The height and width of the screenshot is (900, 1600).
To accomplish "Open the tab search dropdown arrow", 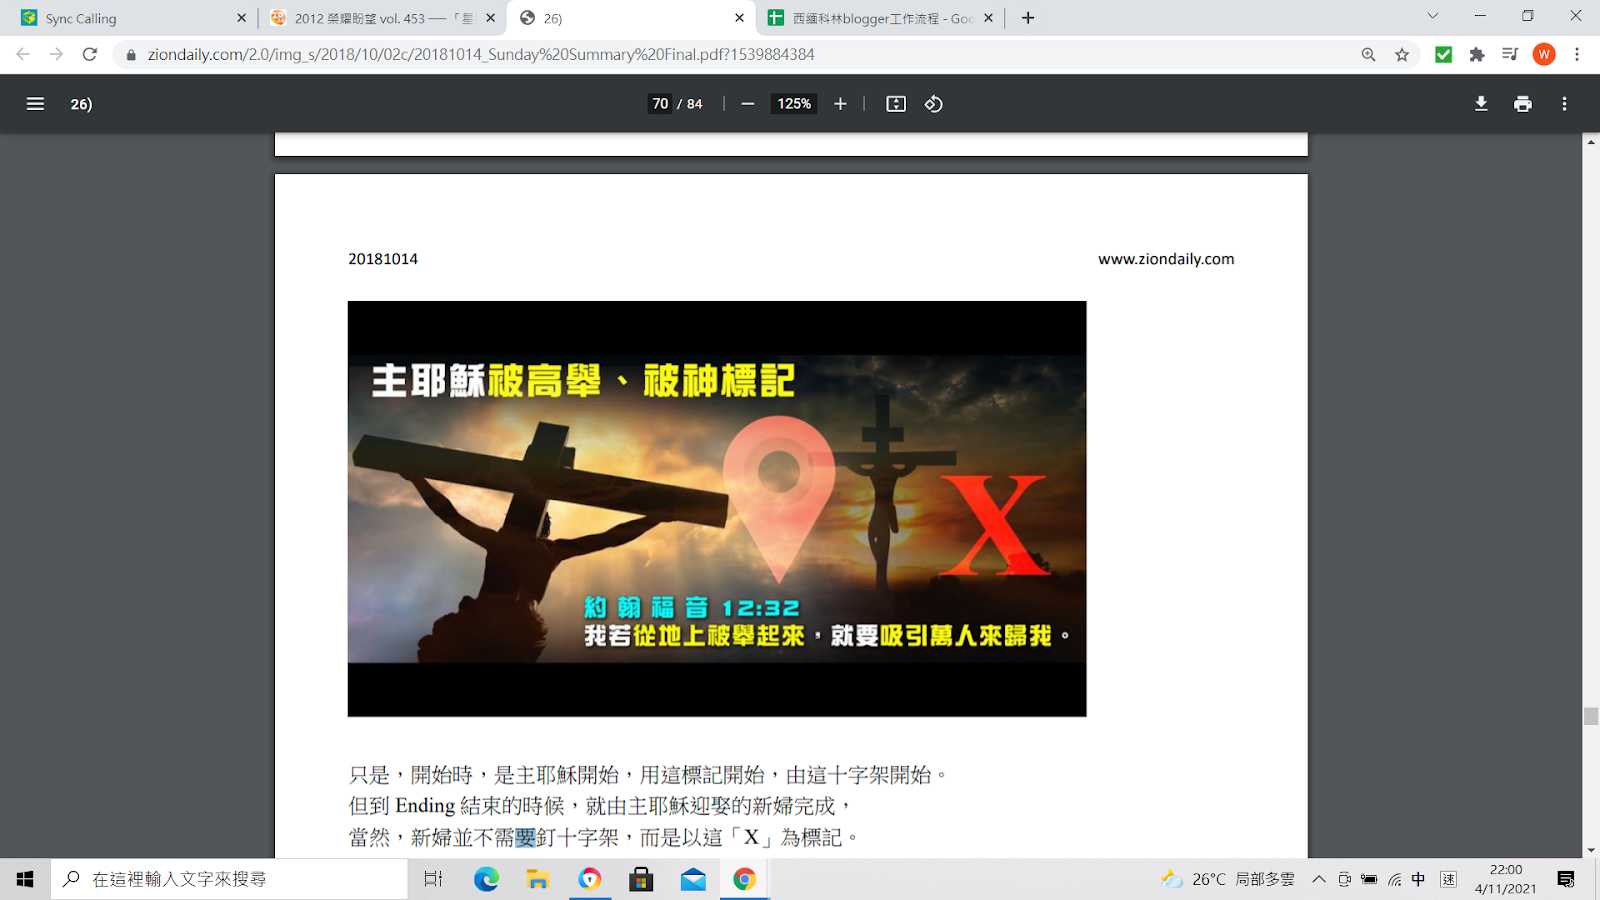I will [1432, 16].
